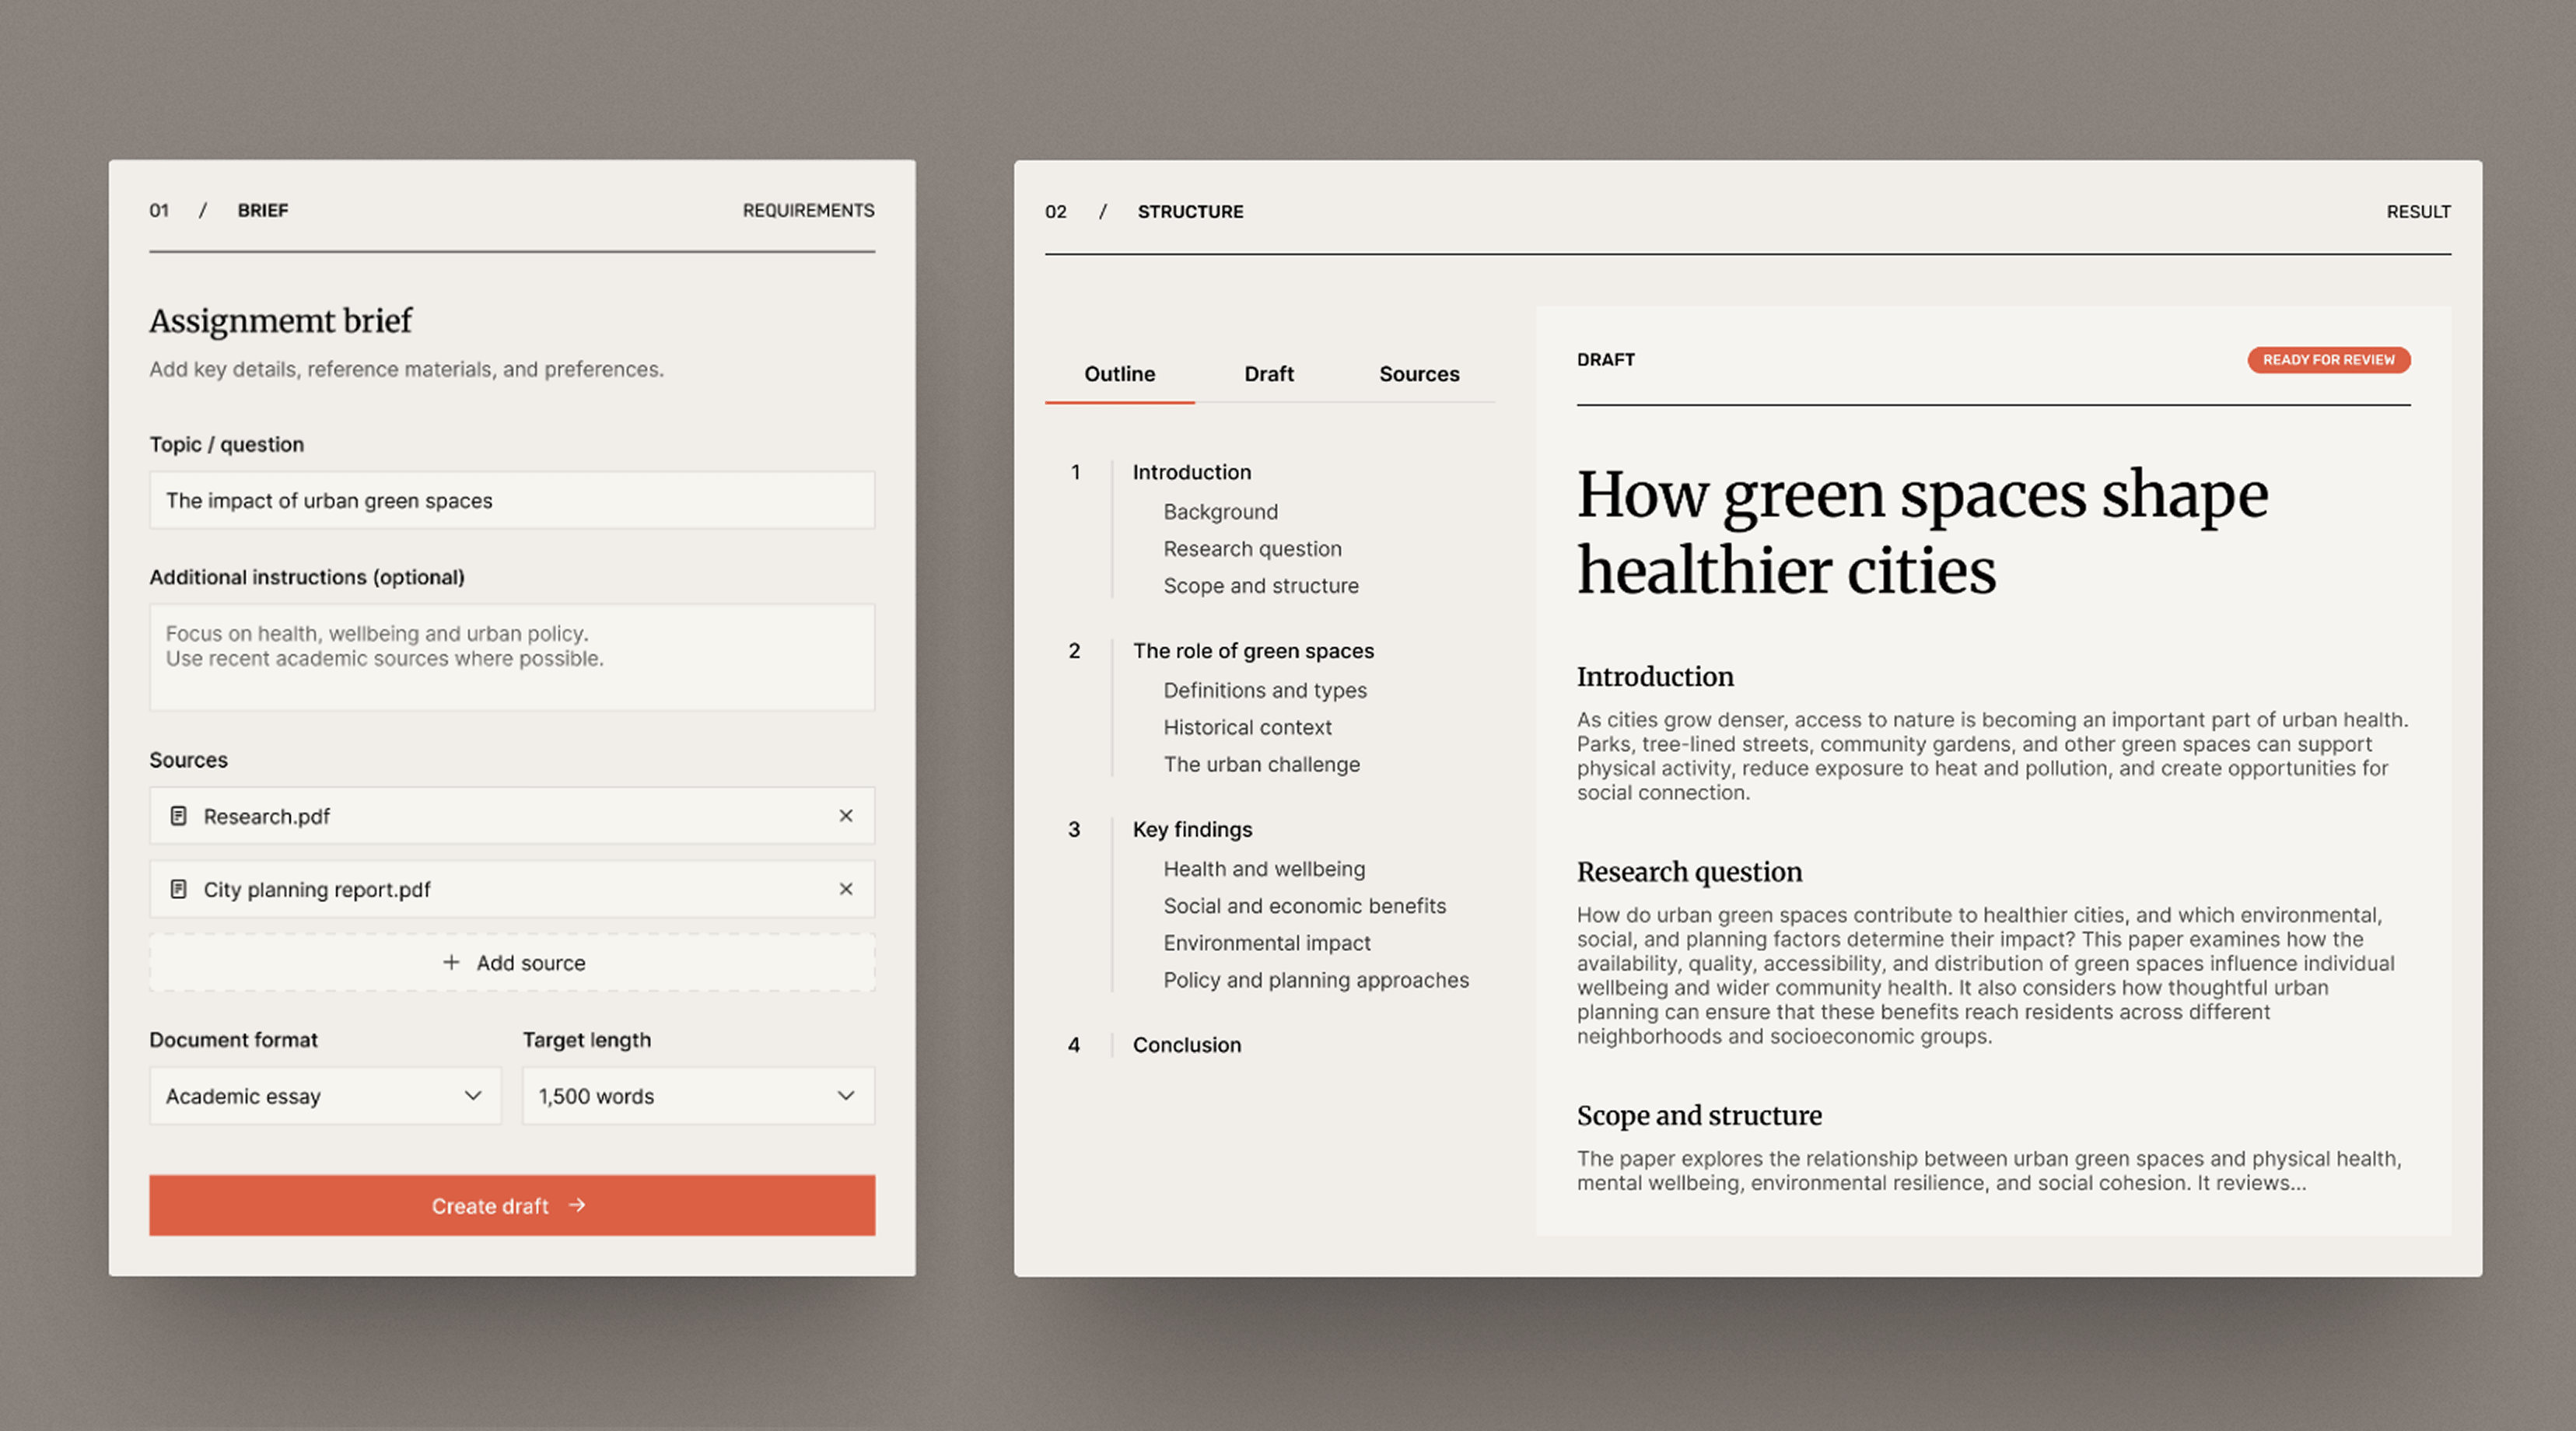Select Background in the outline
Image resolution: width=2576 pixels, height=1431 pixels.
(x=1220, y=512)
